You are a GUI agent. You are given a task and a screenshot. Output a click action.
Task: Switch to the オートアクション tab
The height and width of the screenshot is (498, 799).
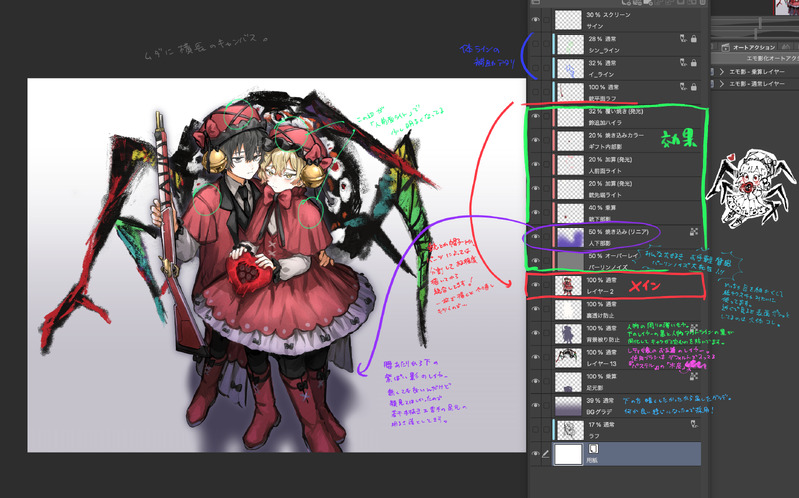pos(749,47)
